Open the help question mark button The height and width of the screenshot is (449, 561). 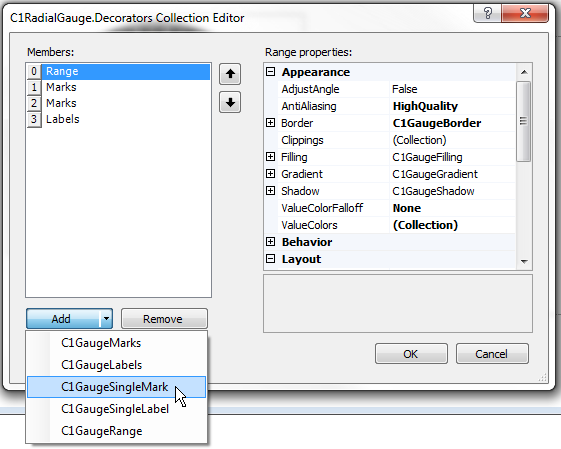[488, 14]
